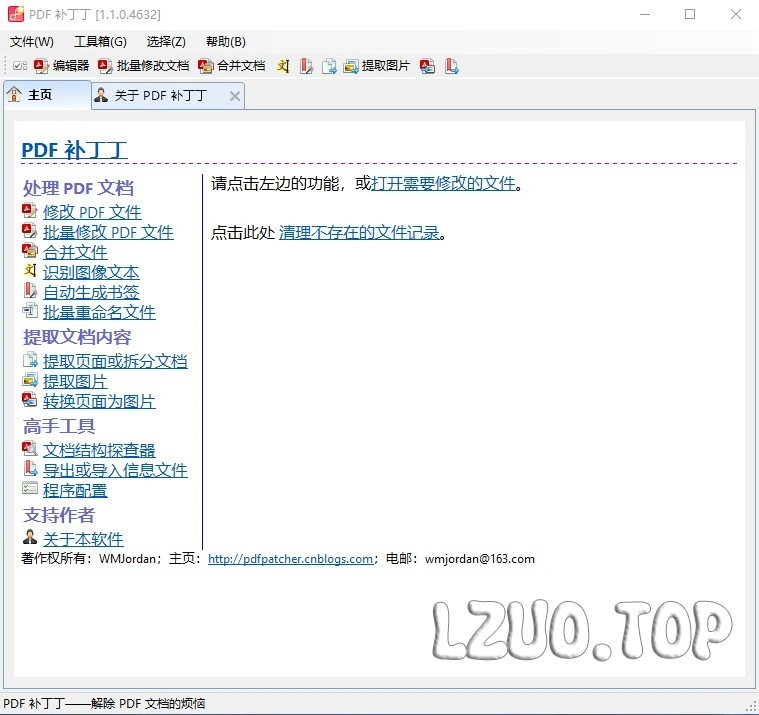This screenshot has width=759, height=715.
Task: Click the PDF 补丁丁 heading link
Action: pos(74,150)
